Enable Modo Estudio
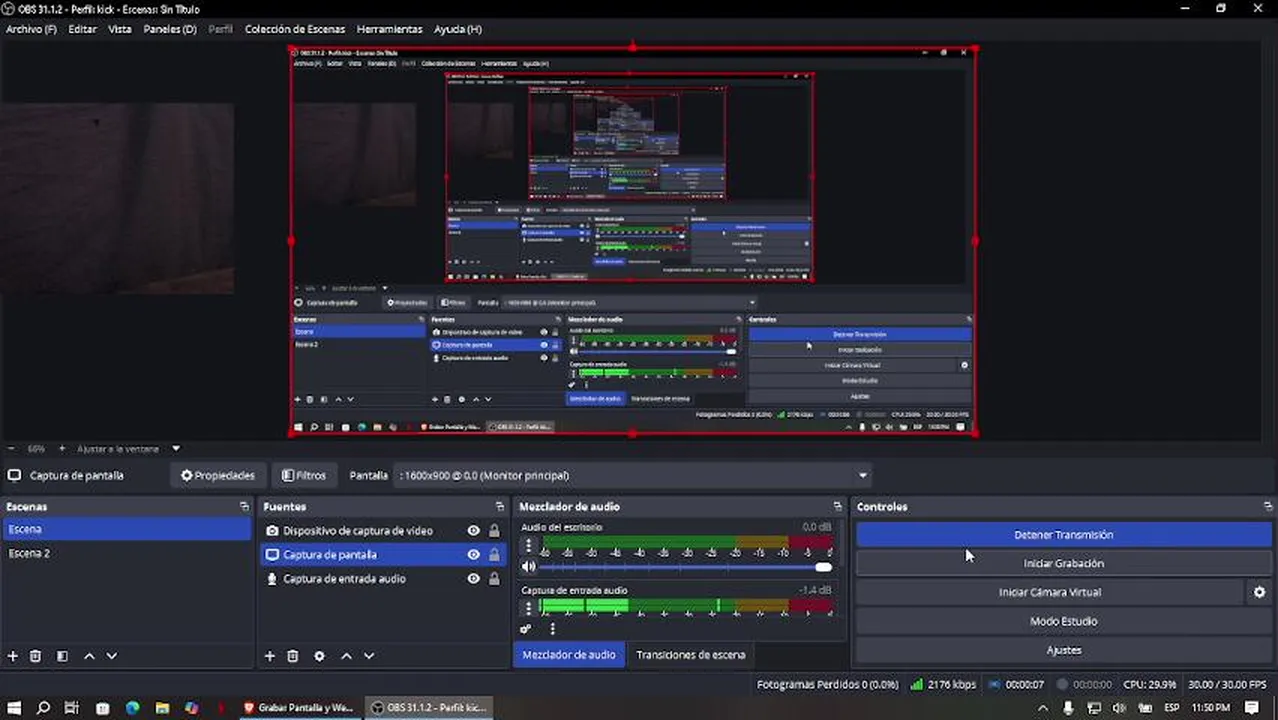1278x720 pixels. (x=1063, y=621)
